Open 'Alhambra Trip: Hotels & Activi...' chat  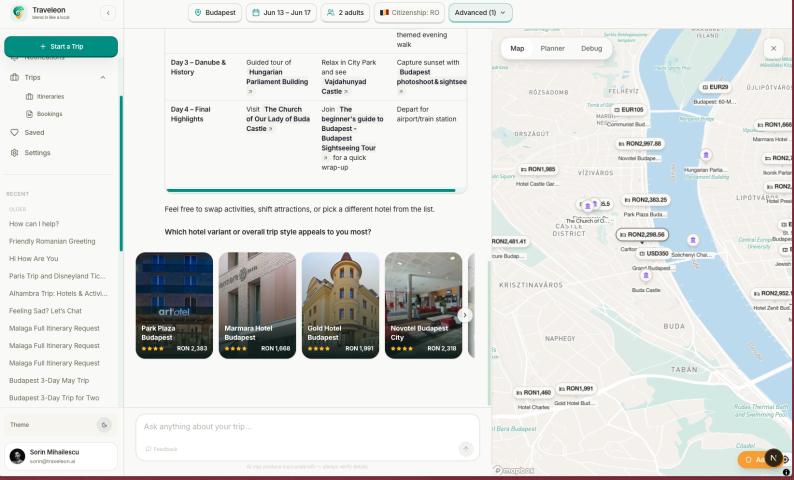[58, 293]
